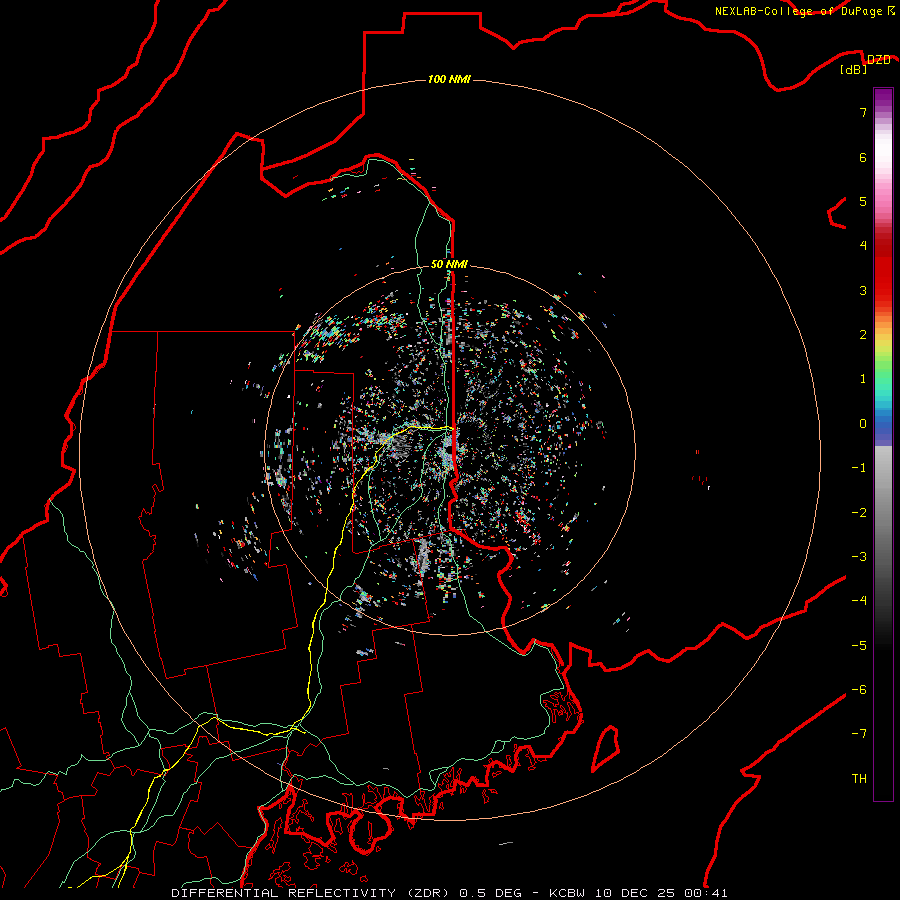Viewport: 900px width, 900px height.
Task: Click the 10 DEC 25 00:41 timestamp
Action: [x=661, y=893]
